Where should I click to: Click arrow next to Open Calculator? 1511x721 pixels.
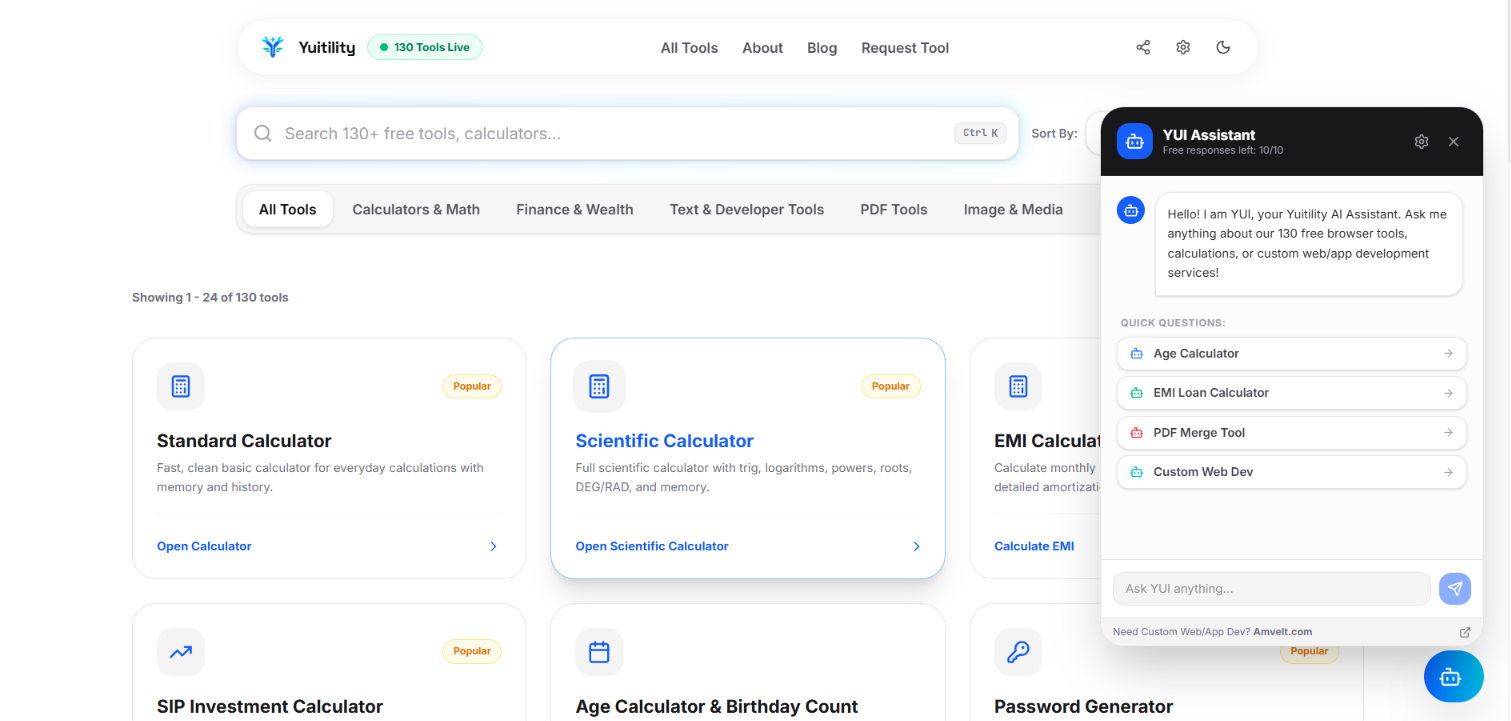coord(493,546)
